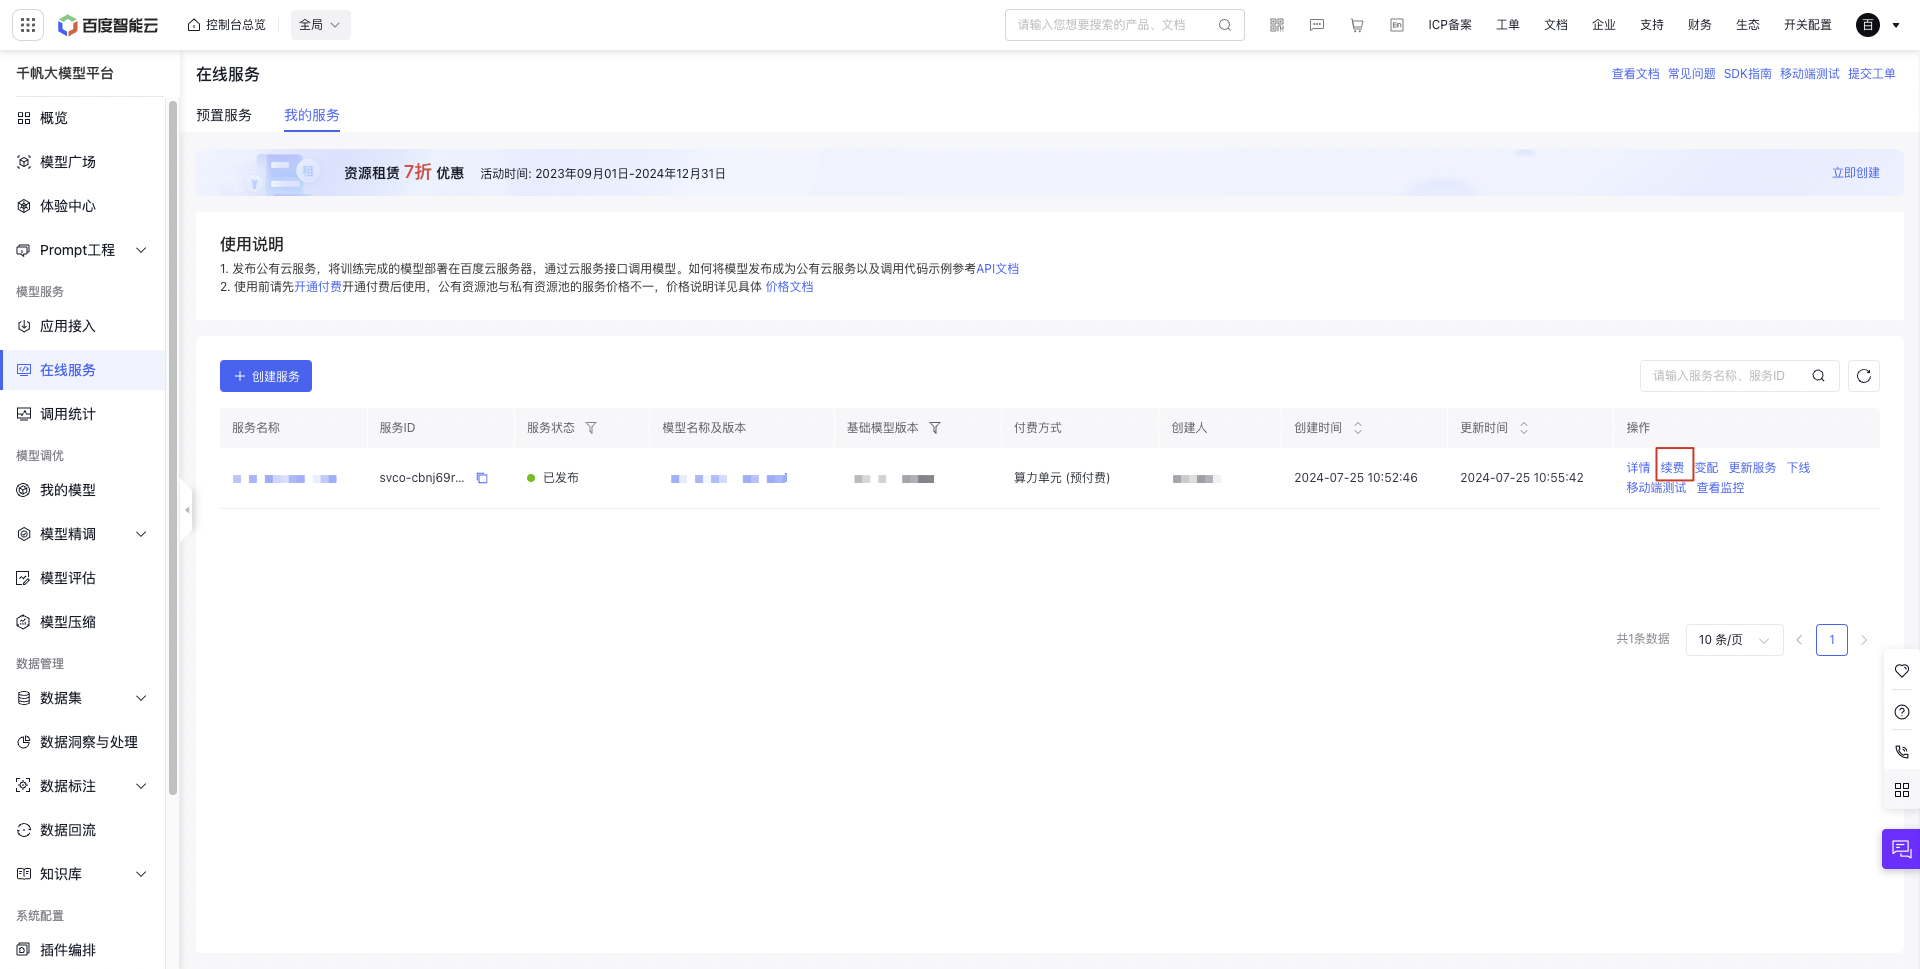
Task: Click the 开通付费 link
Action: [318, 287]
